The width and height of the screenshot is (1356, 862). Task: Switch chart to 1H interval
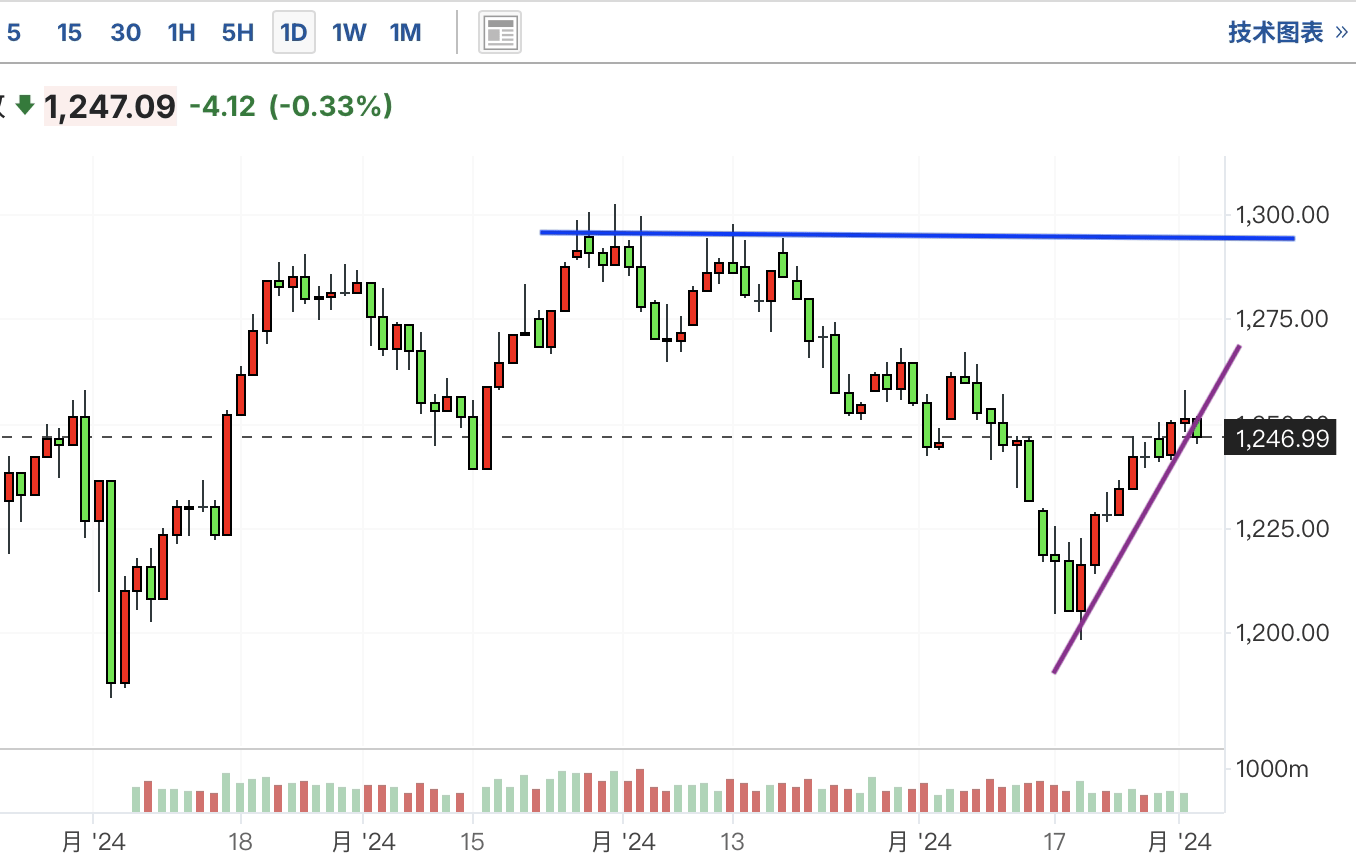point(181,33)
